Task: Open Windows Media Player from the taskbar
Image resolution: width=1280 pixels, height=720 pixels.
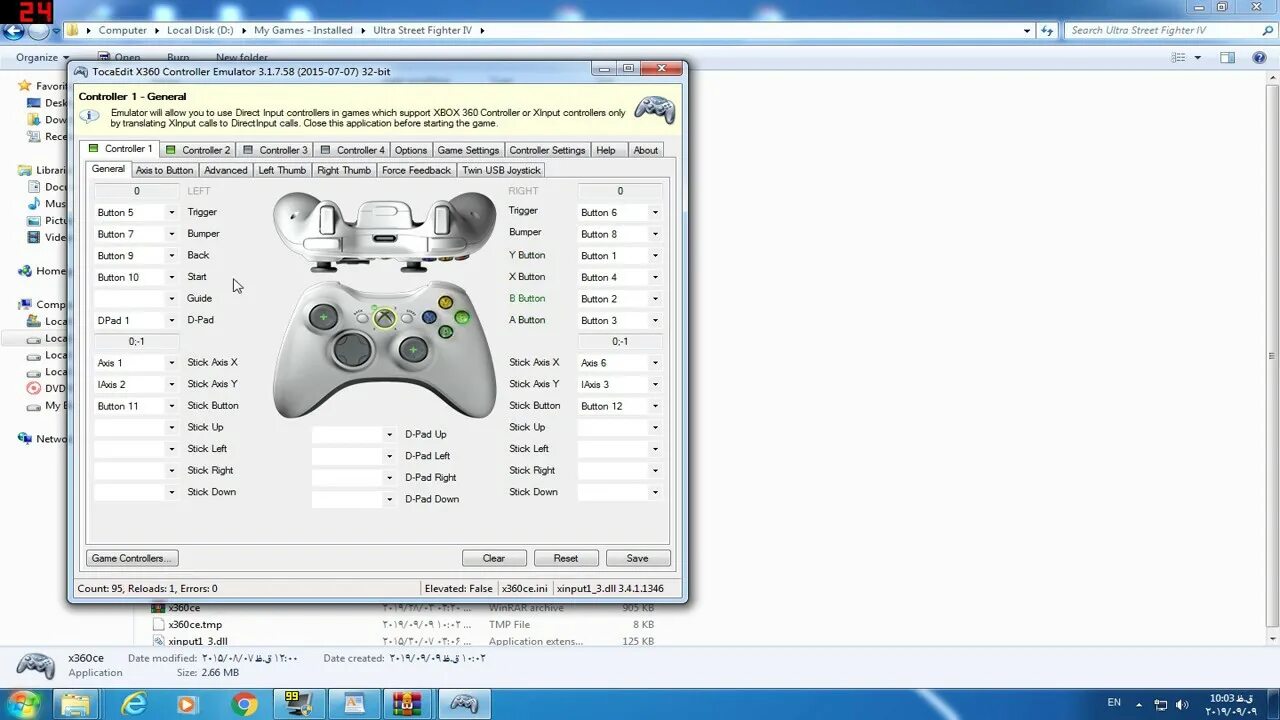Action: click(186, 704)
